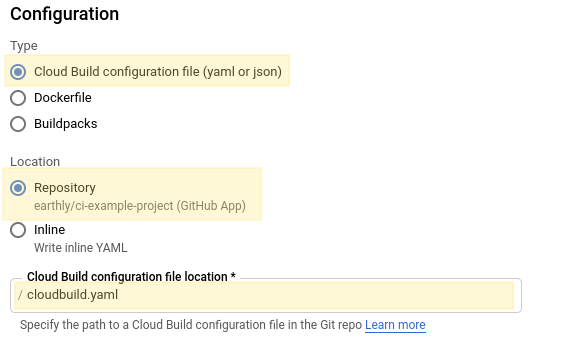
Task: Open the Learn more link
Action: click(x=395, y=325)
